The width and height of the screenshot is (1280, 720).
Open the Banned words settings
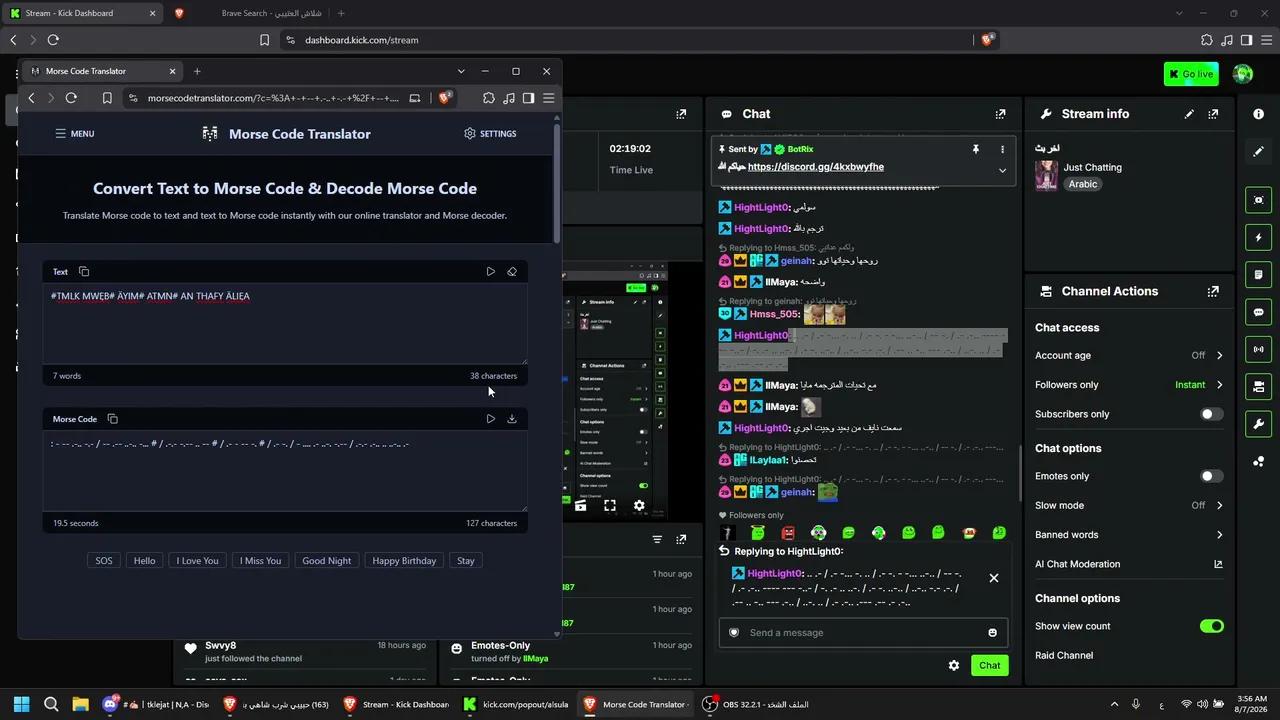(1129, 535)
